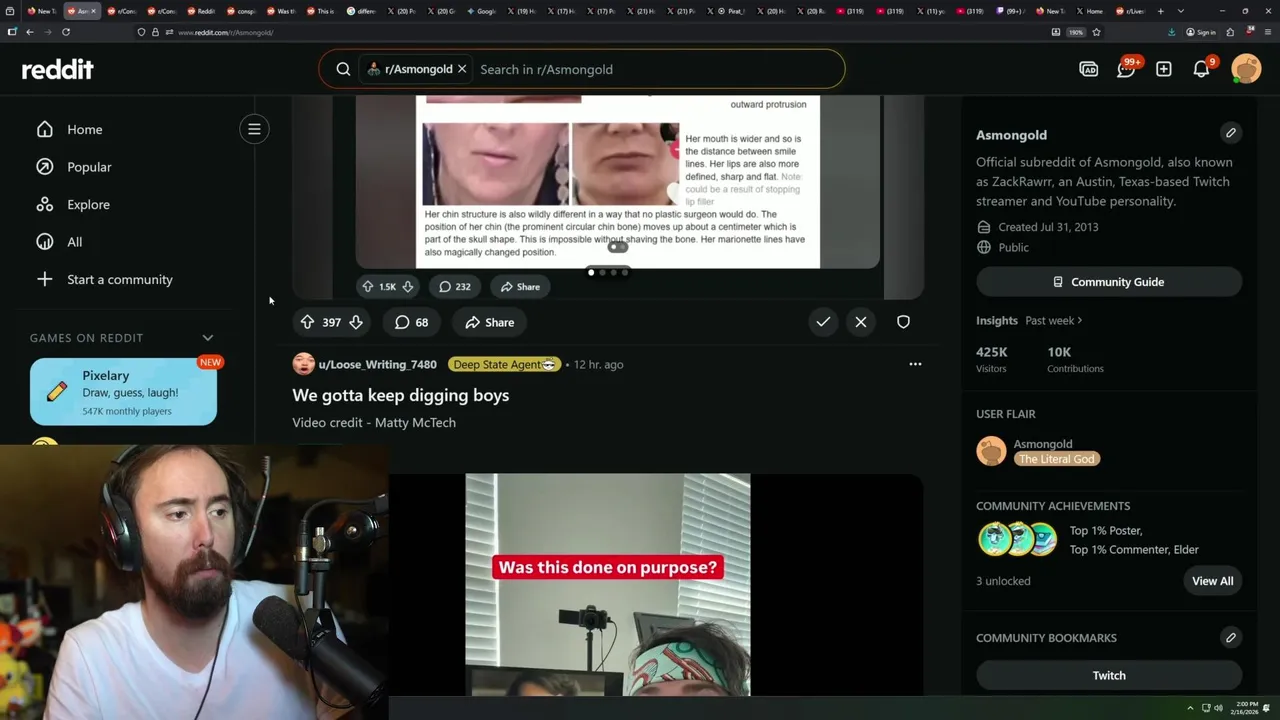Image resolution: width=1280 pixels, height=720 pixels.
Task: Switch to the Google browser tab
Action: click(x=483, y=11)
